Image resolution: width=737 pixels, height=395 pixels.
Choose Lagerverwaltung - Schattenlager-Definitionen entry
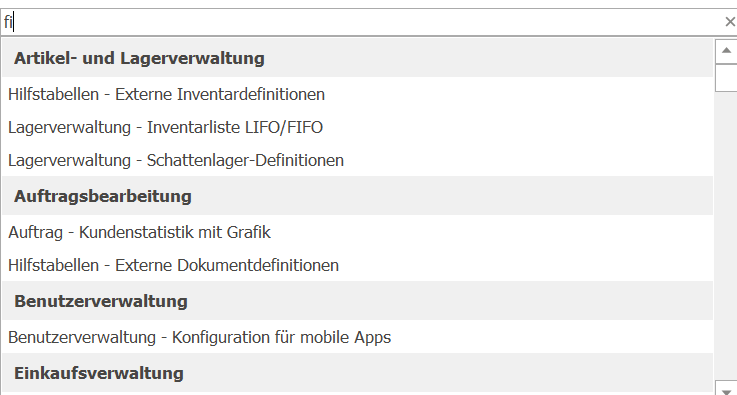(357, 160)
